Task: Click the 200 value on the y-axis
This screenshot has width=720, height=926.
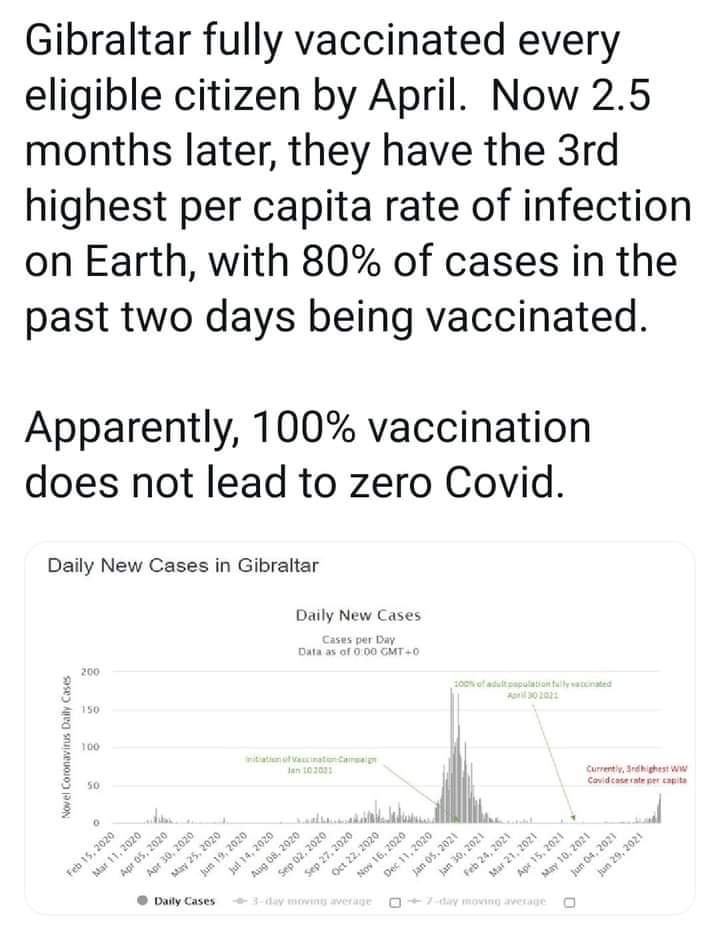Action: pos(88,670)
